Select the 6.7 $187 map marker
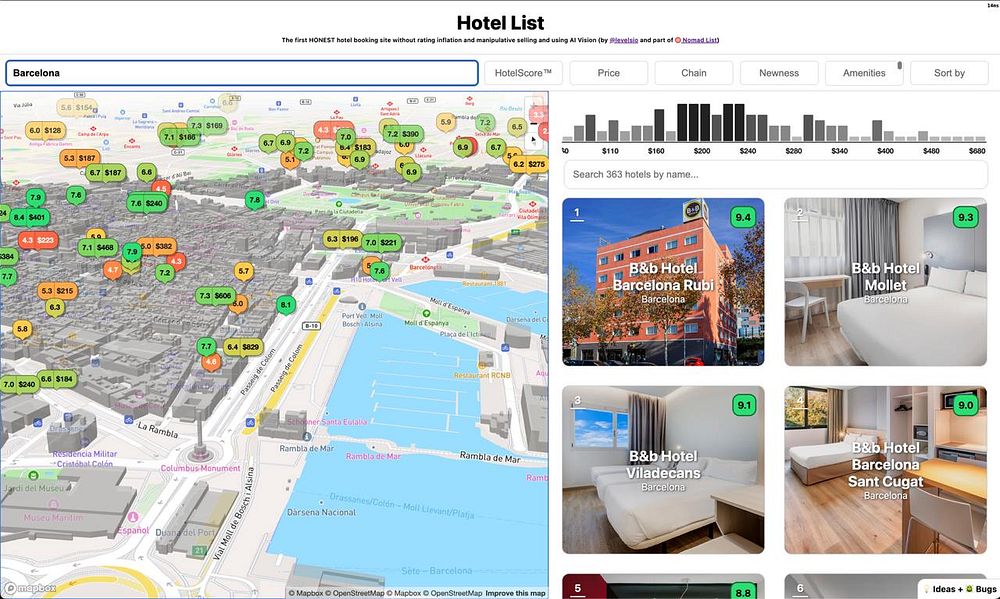 pyautogui.click(x=105, y=172)
